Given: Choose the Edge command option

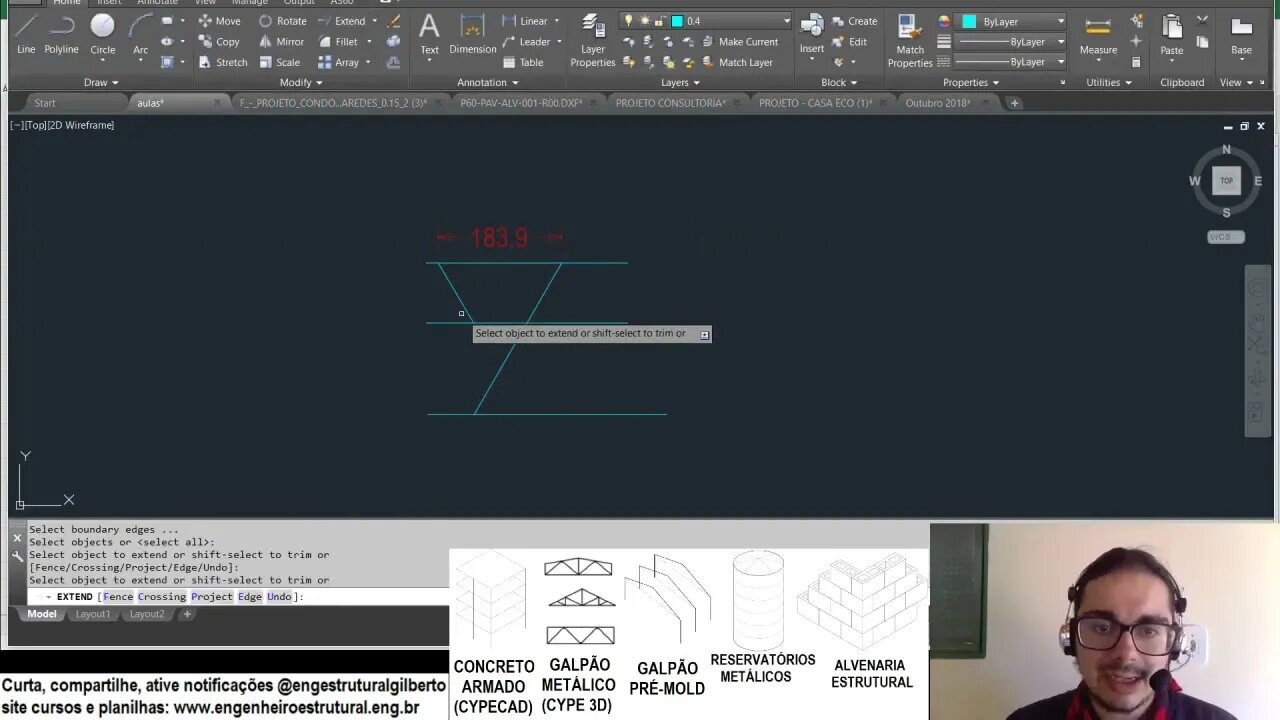Looking at the screenshot, I should [x=250, y=597].
